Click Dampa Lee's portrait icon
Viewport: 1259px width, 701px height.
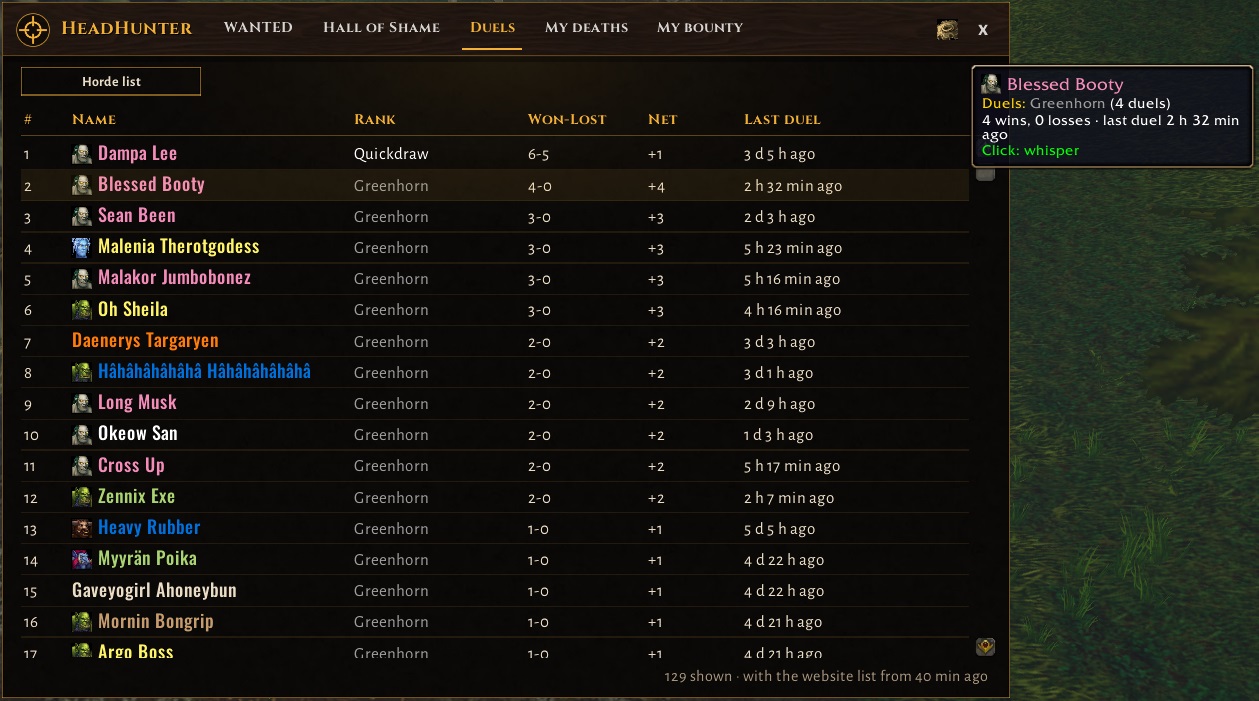pyautogui.click(x=82, y=154)
